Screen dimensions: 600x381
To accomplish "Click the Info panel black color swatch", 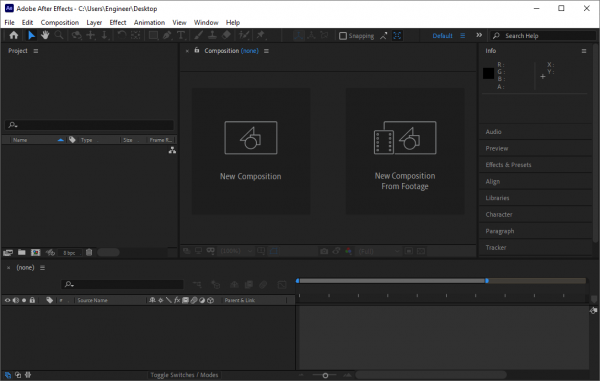I will pos(488,73).
